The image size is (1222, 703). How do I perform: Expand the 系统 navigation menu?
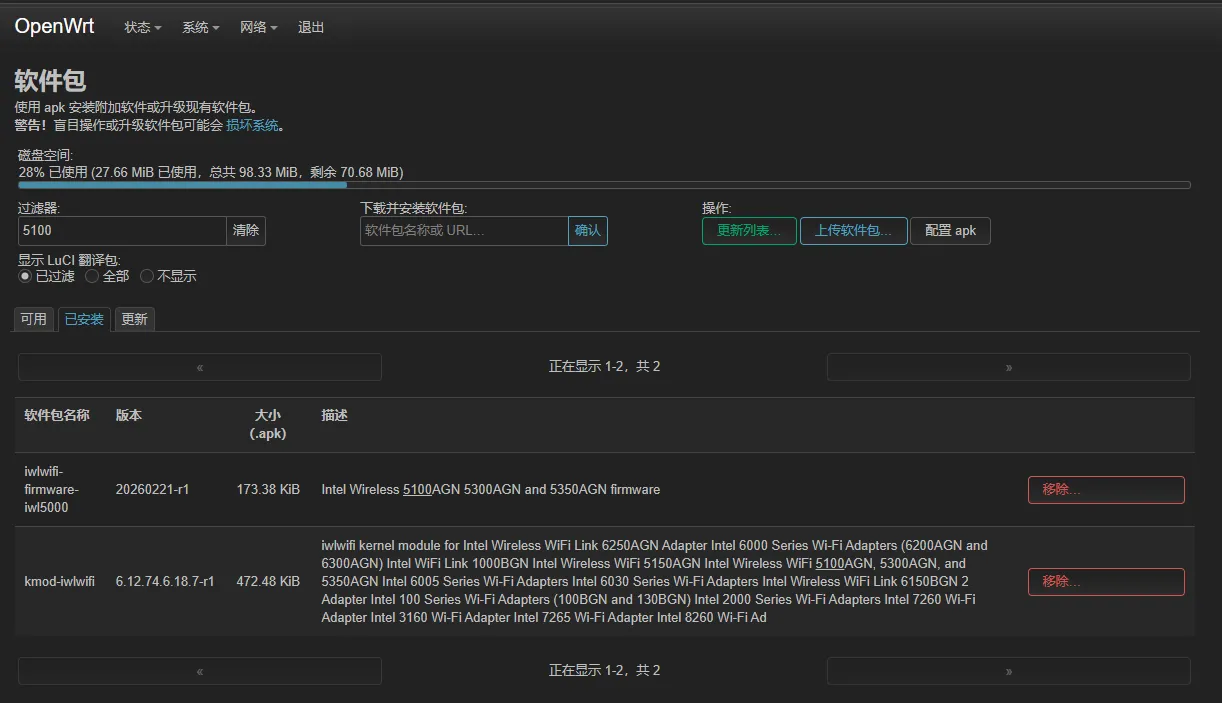[x=200, y=28]
